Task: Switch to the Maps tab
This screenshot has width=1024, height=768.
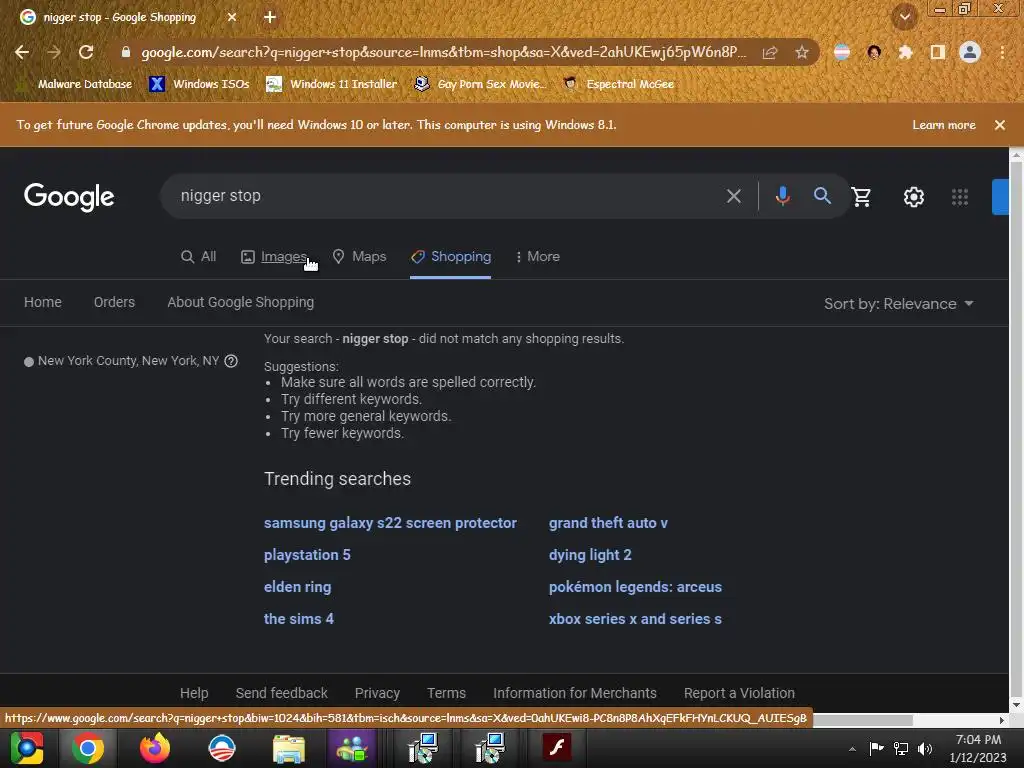Action: pyautogui.click(x=359, y=257)
